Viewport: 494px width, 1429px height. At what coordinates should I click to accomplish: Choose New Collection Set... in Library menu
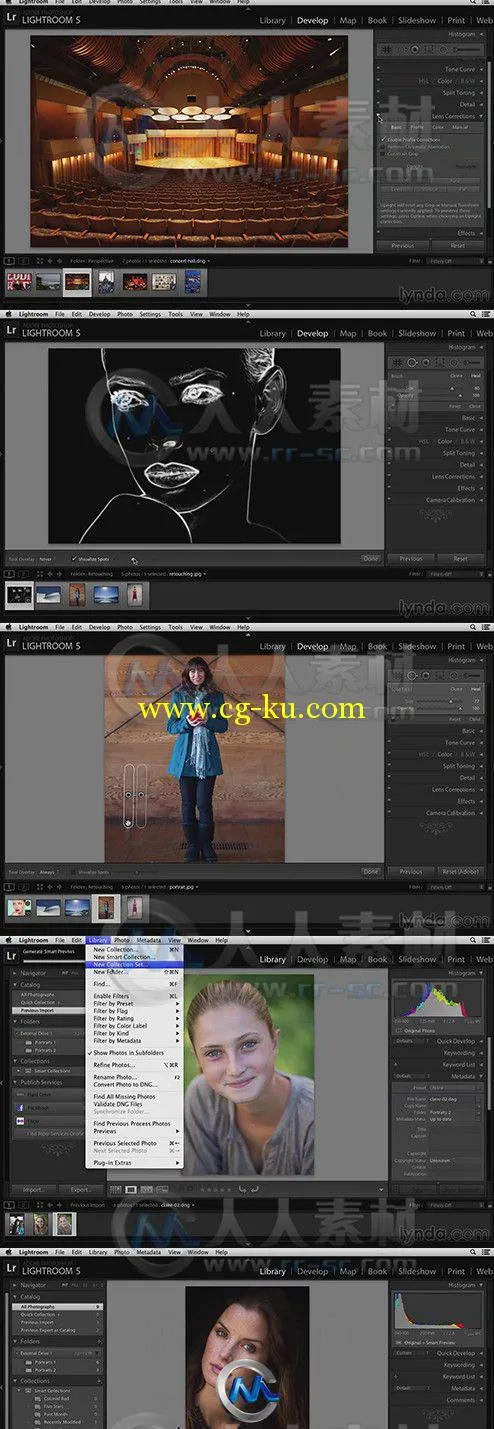(x=135, y=964)
